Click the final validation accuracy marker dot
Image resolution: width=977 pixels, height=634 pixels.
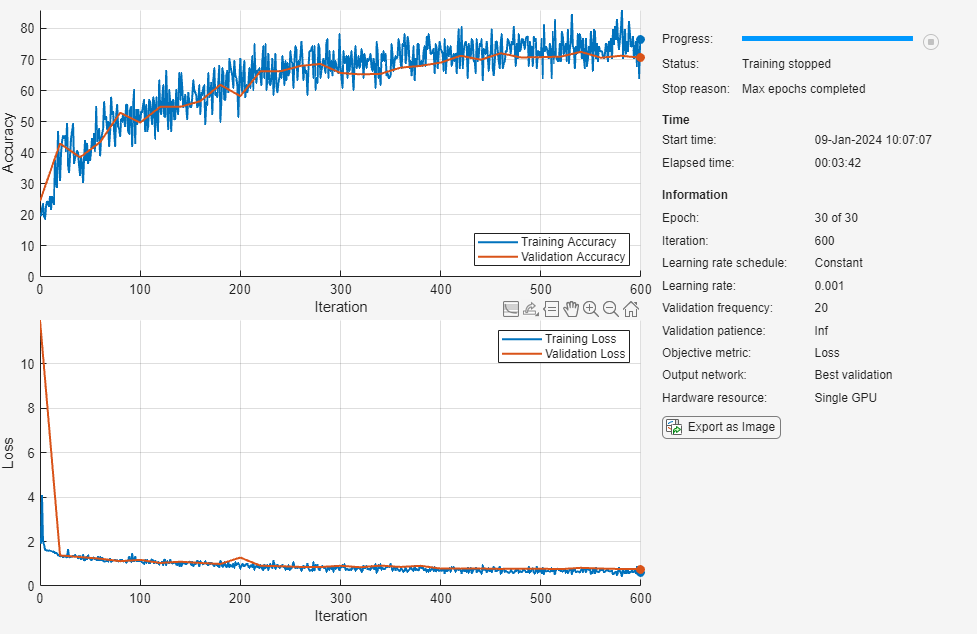640,57
